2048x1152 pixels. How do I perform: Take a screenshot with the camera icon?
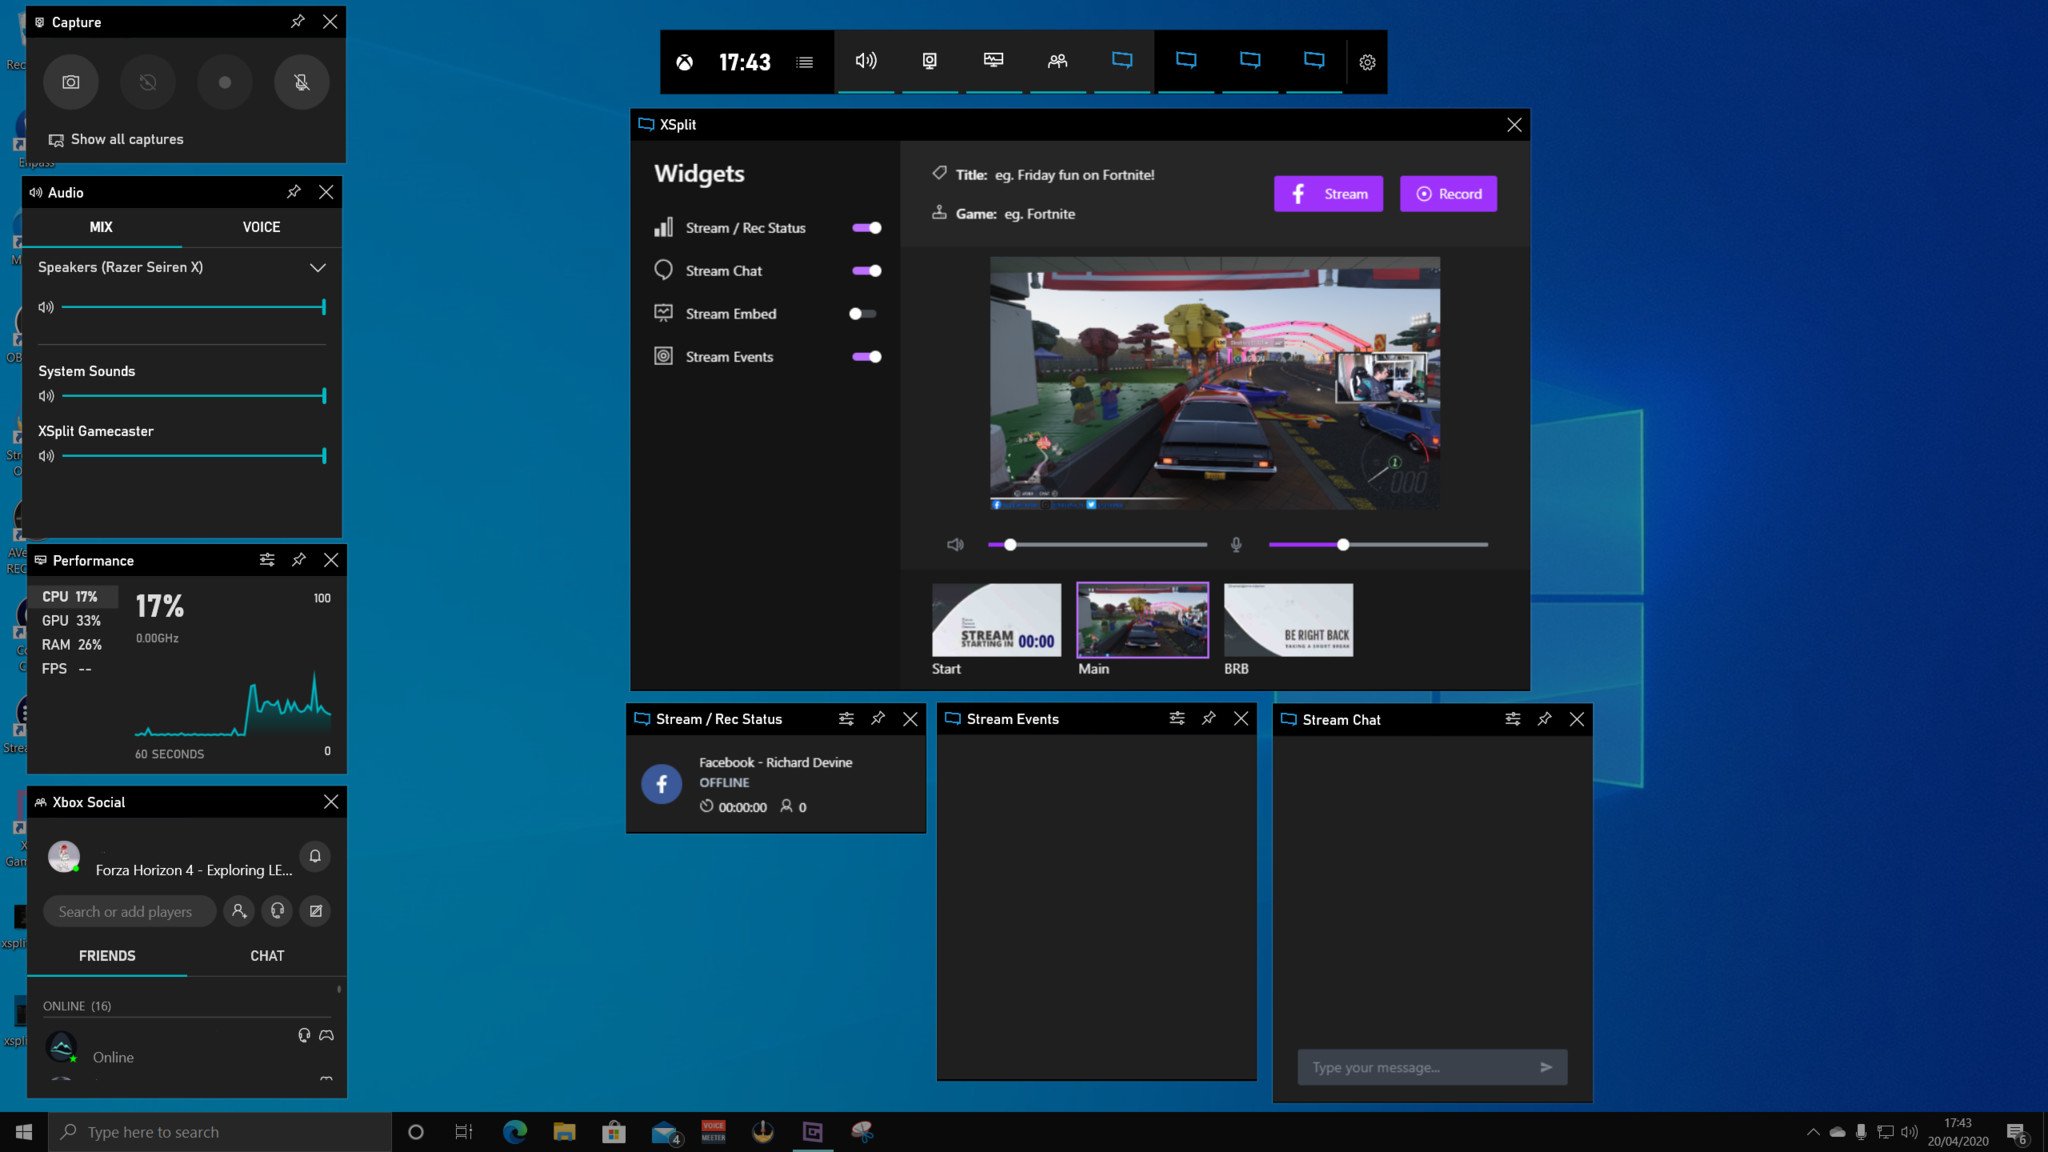(71, 82)
